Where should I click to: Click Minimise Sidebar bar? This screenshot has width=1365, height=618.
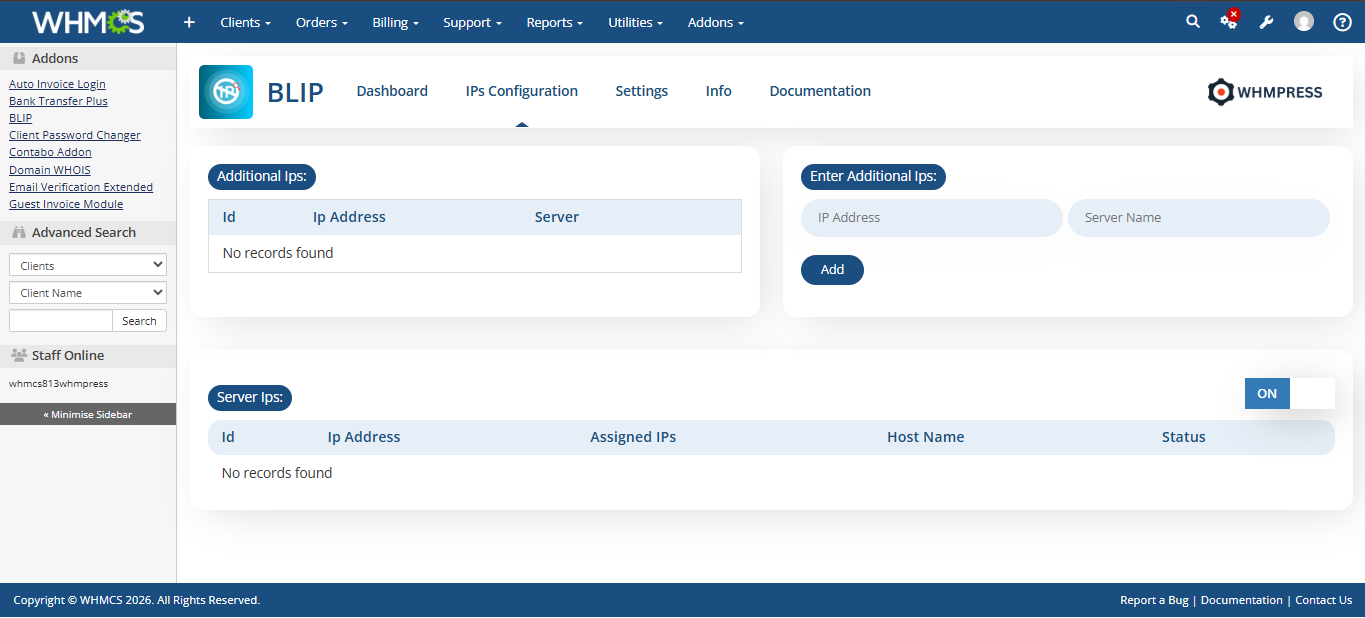coord(88,414)
